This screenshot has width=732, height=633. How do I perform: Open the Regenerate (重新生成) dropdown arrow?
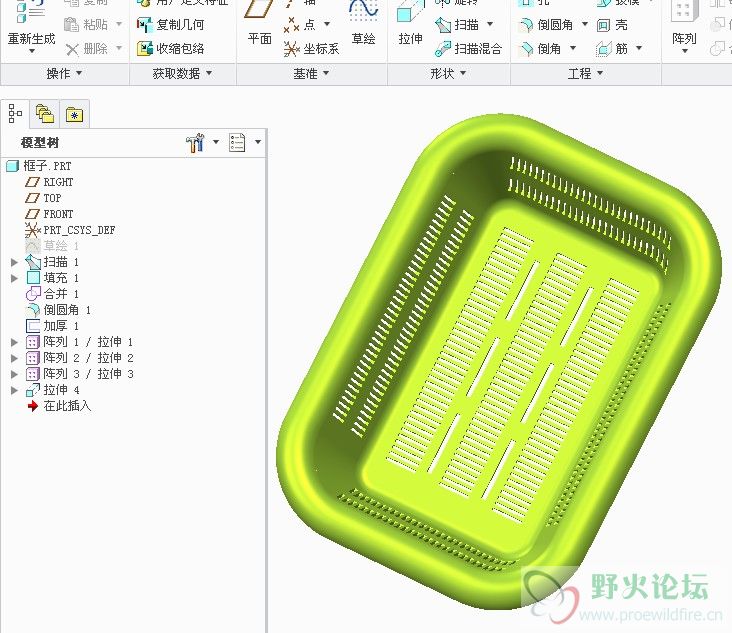[32, 51]
